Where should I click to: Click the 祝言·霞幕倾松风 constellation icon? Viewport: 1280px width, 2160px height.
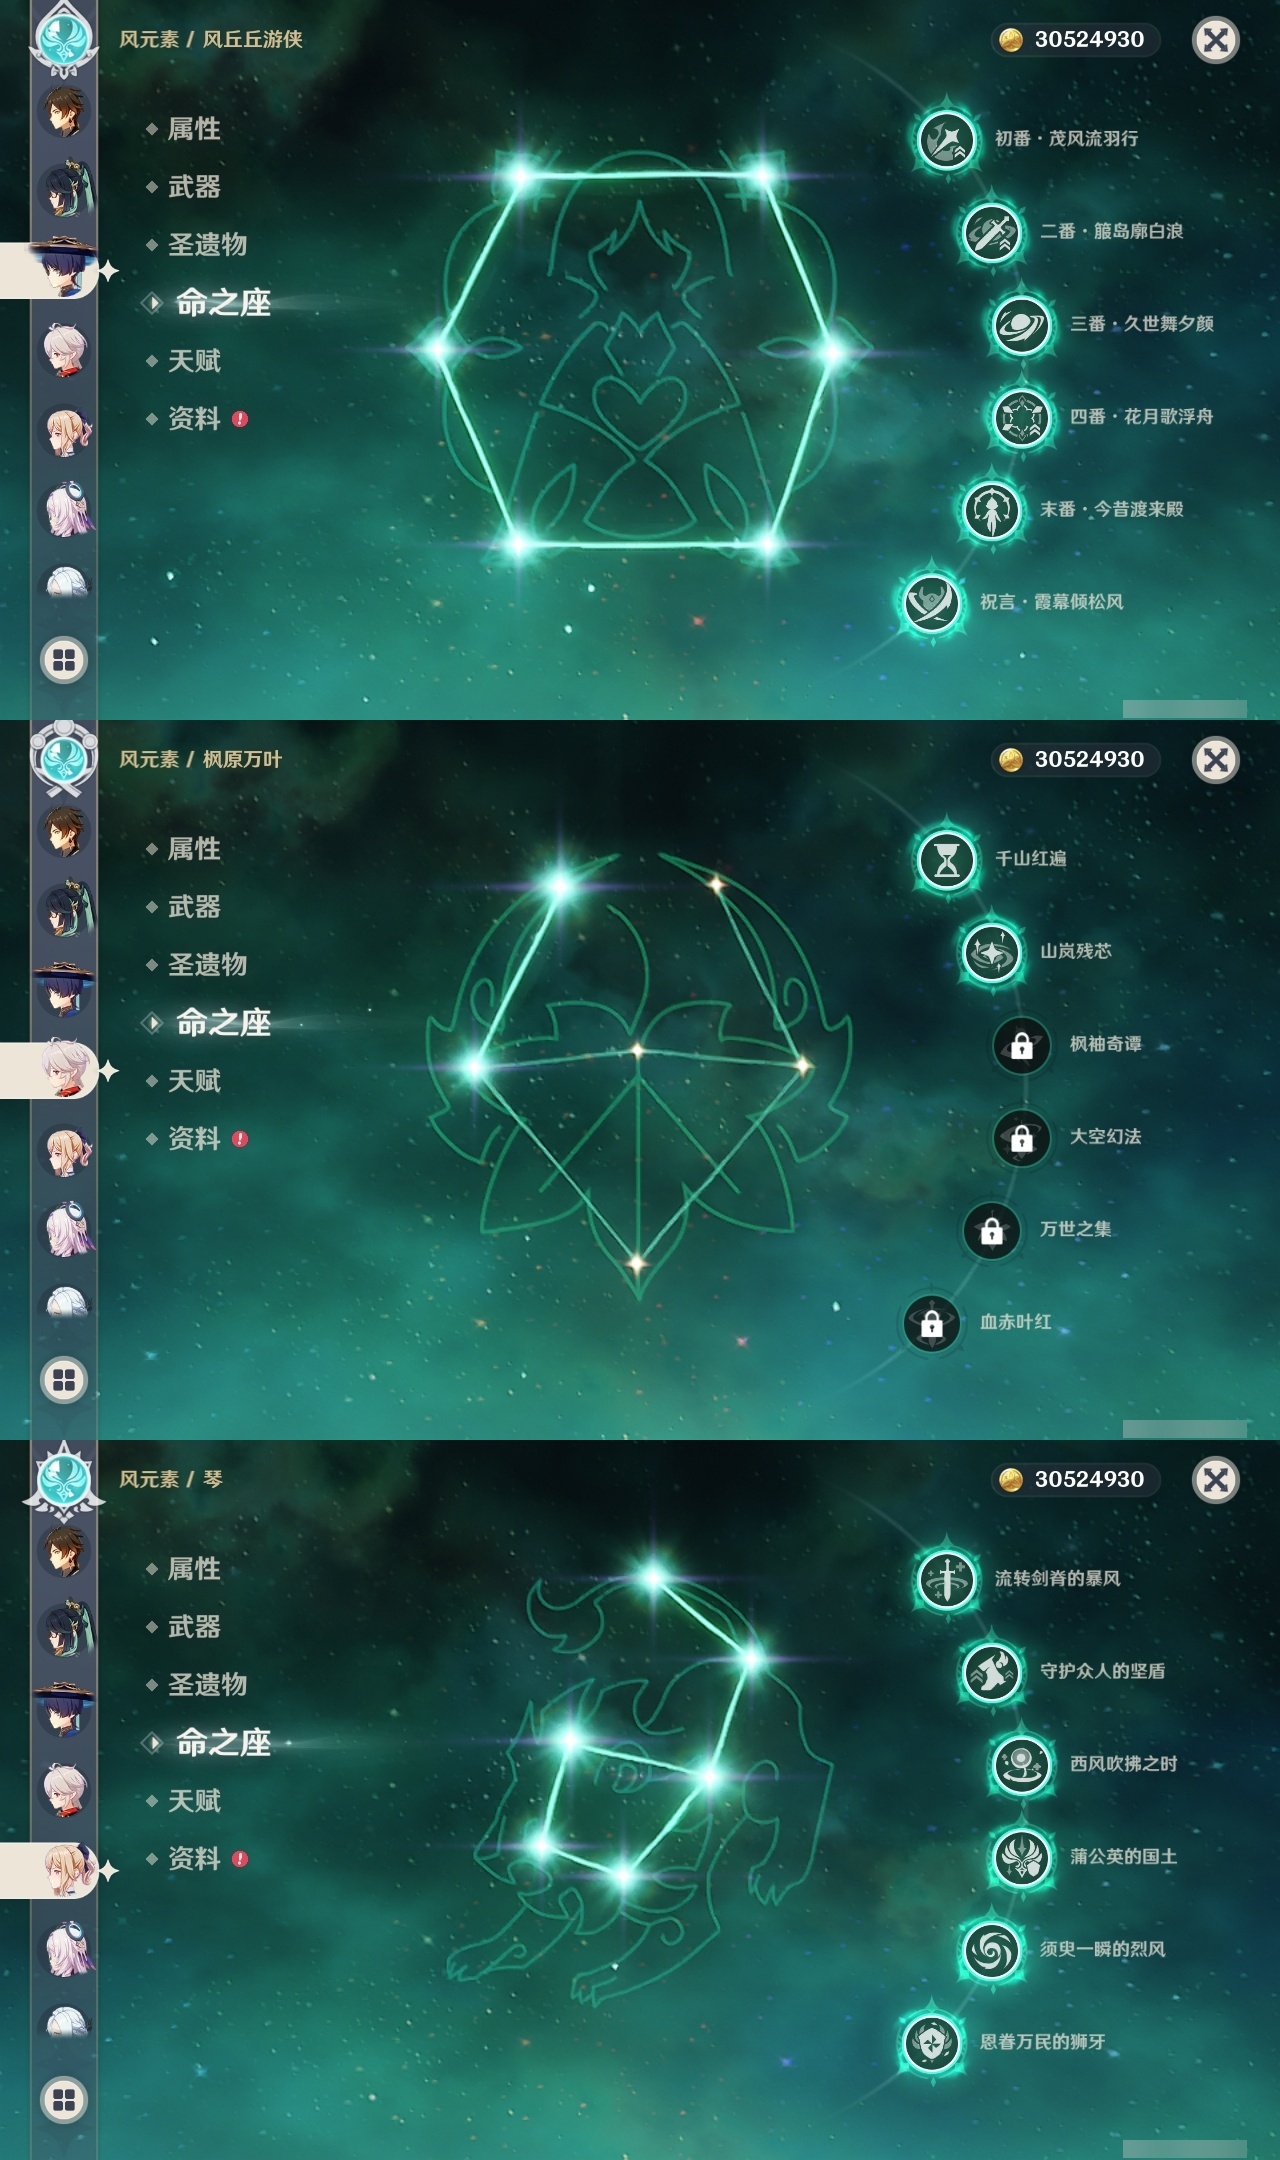point(931,602)
